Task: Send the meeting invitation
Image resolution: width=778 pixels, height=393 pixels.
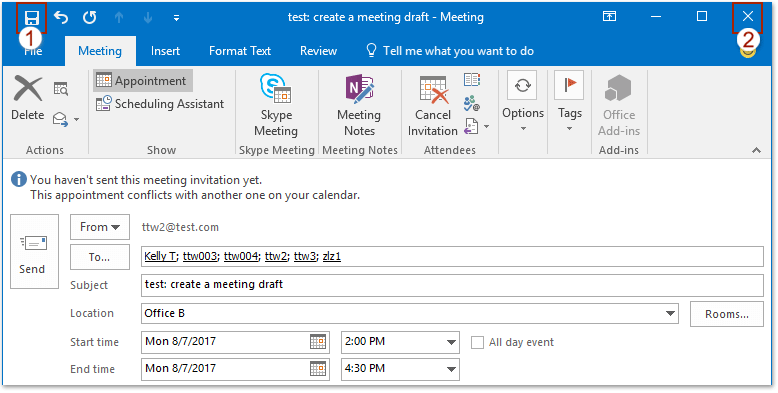Action: coord(34,251)
